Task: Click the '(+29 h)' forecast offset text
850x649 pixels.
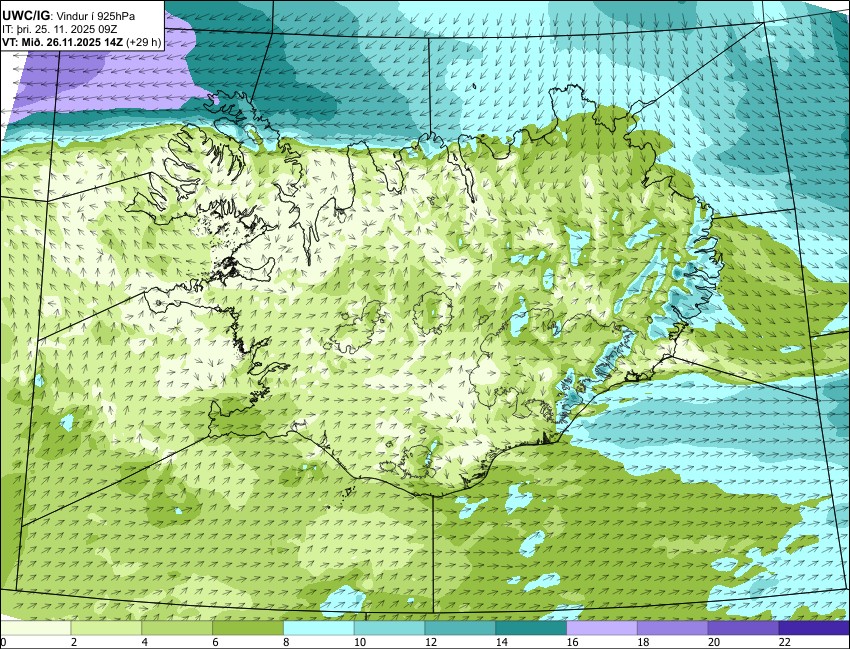Action: 144,43
